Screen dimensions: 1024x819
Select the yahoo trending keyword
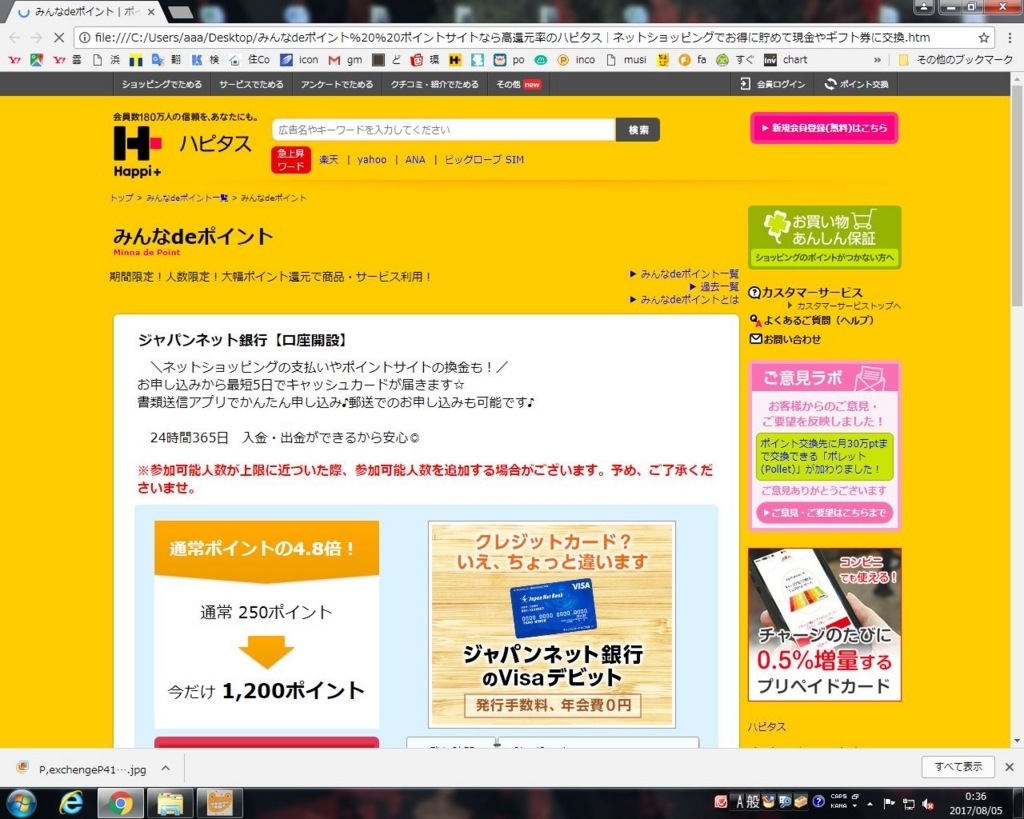pos(372,159)
